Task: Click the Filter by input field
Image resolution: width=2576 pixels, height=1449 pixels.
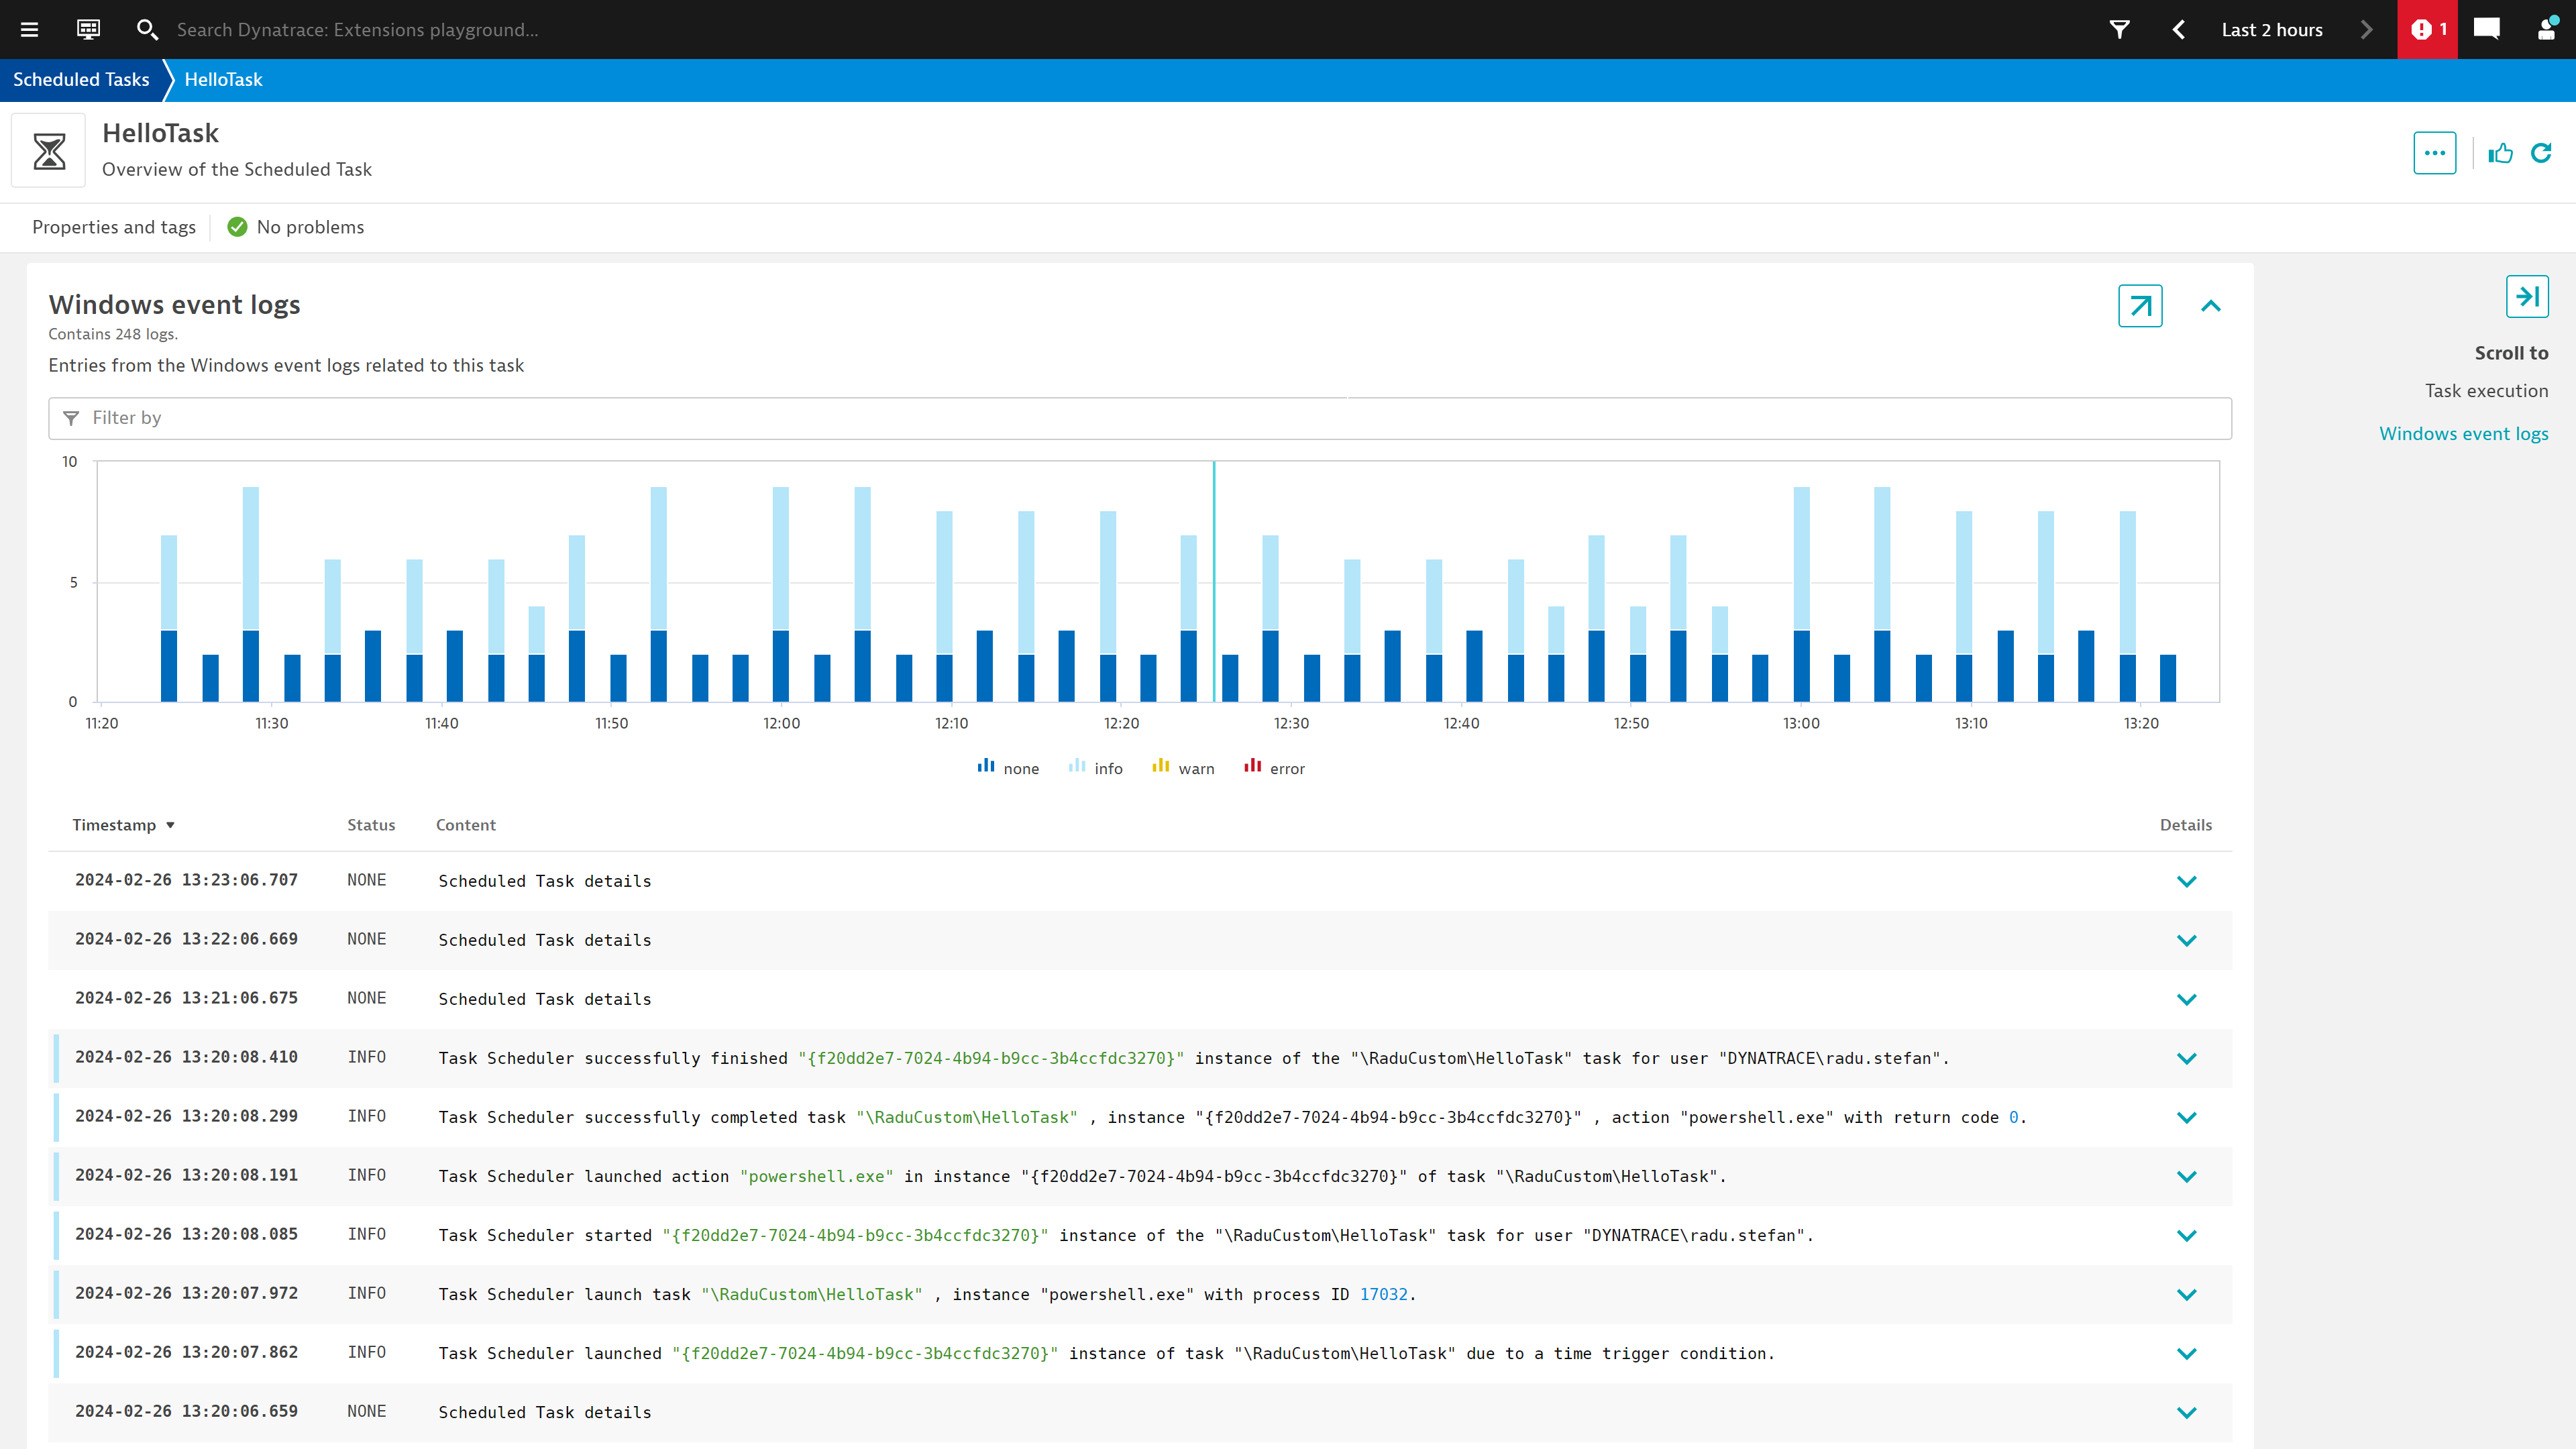Action: tap(1140, 418)
